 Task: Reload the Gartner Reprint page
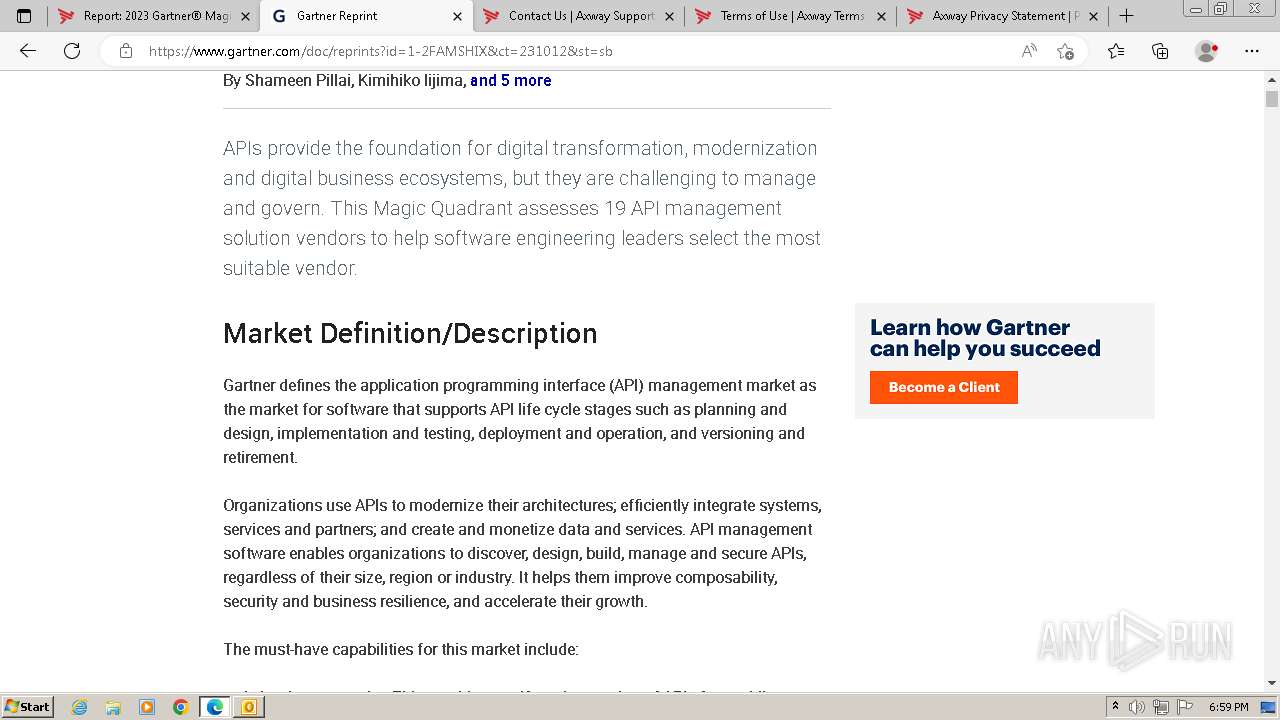tap(72, 51)
